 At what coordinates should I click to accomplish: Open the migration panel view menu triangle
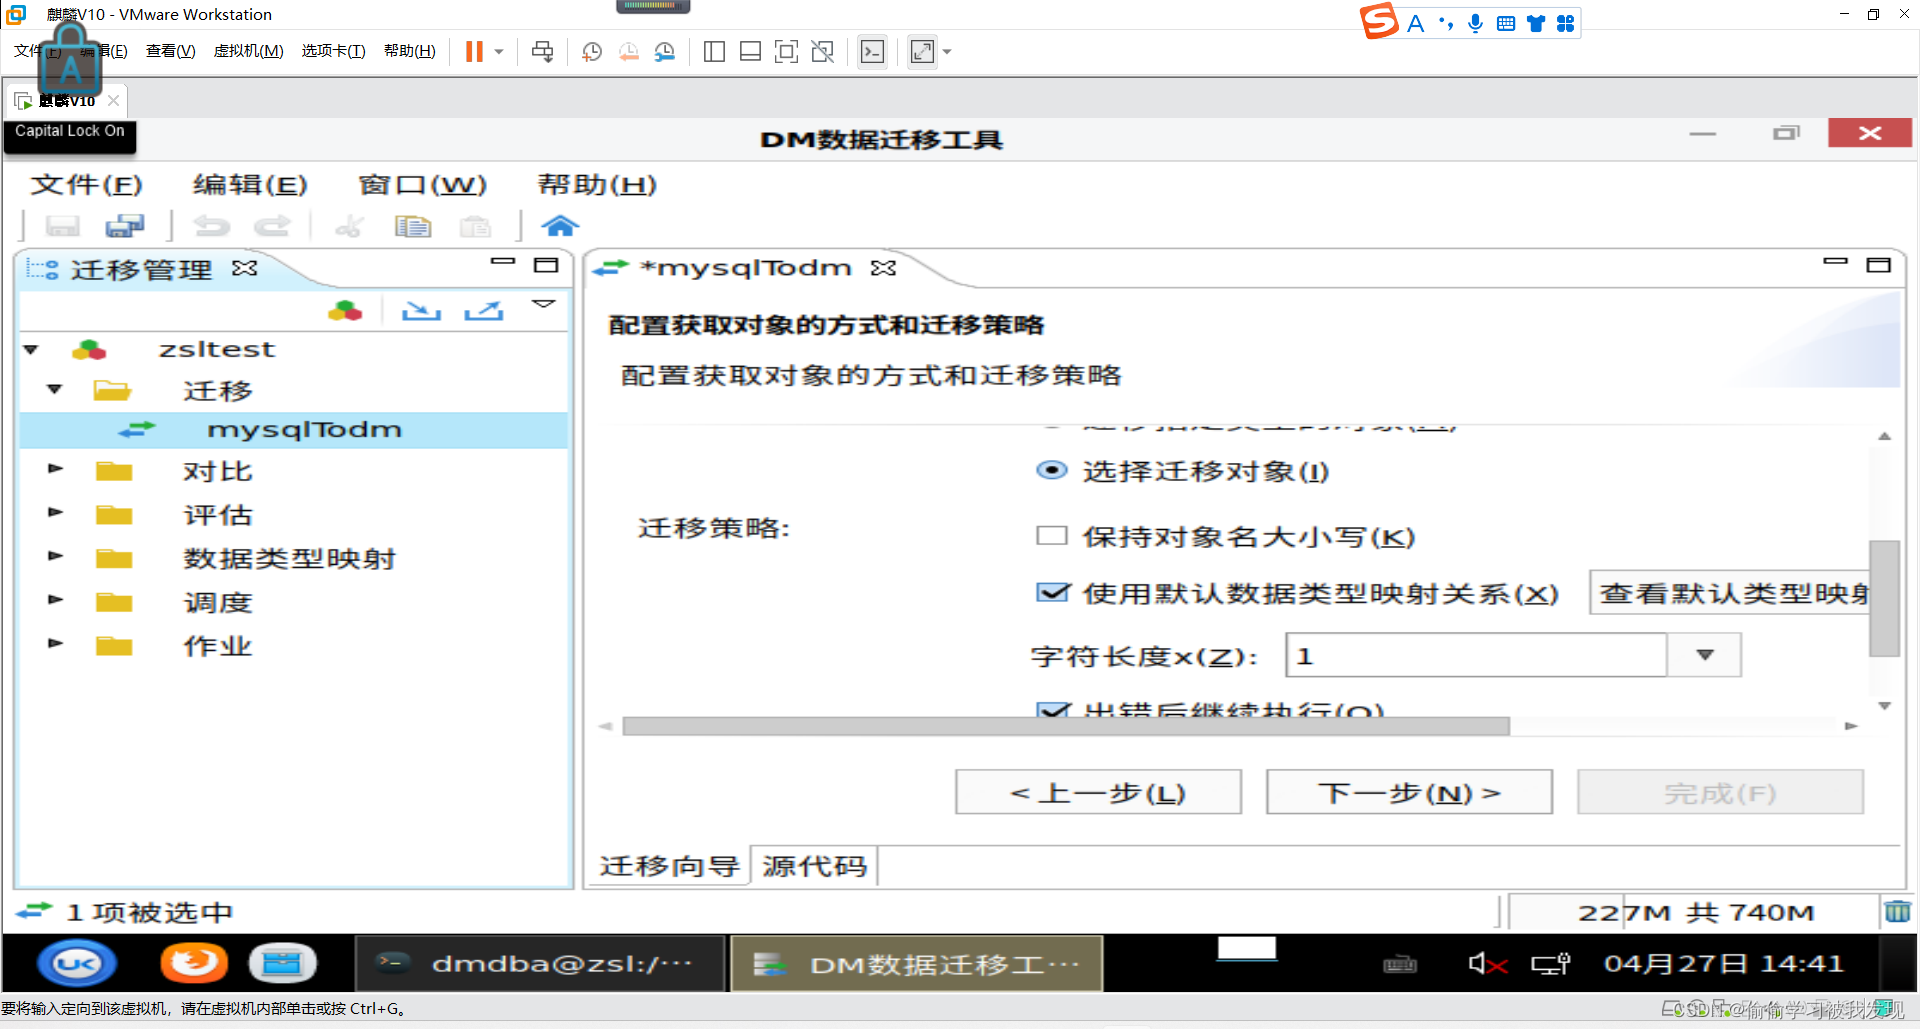pyautogui.click(x=543, y=303)
